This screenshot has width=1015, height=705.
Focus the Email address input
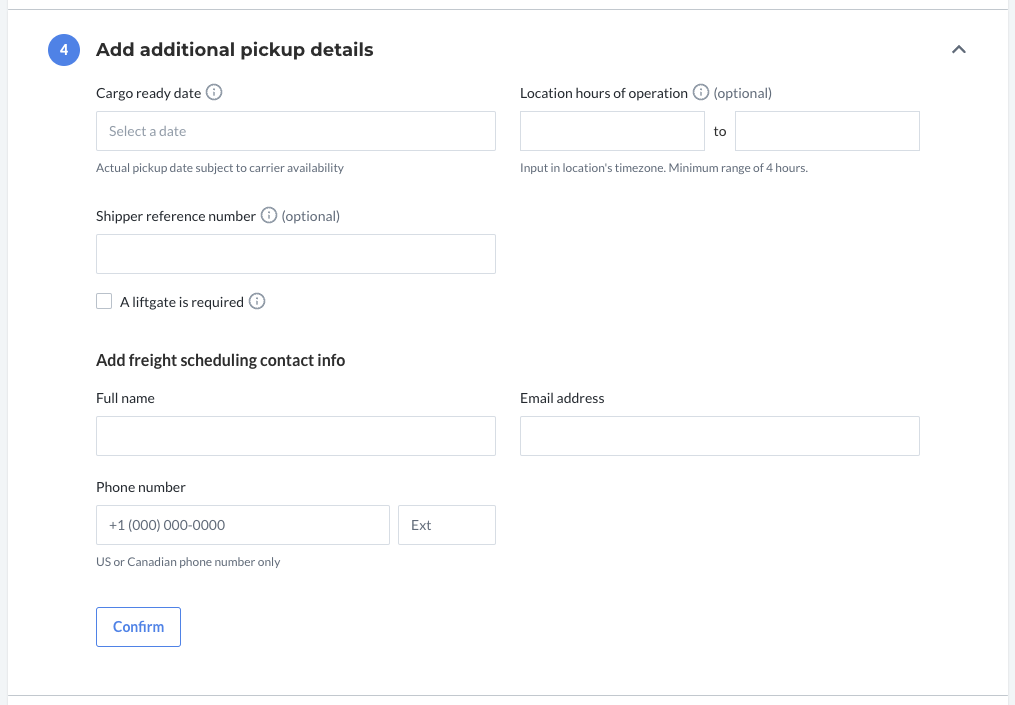[x=720, y=436]
